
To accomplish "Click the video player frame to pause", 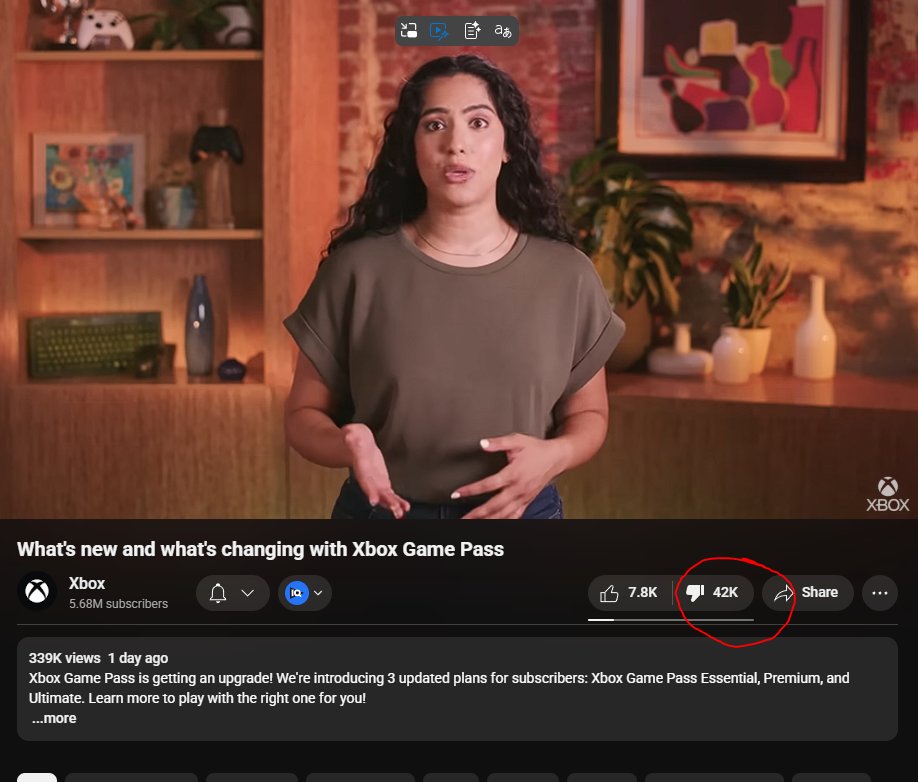I will (459, 259).
